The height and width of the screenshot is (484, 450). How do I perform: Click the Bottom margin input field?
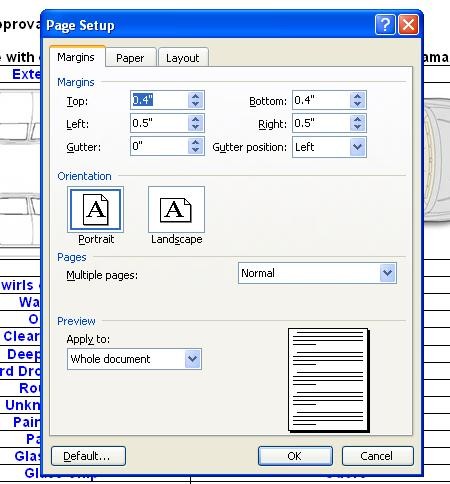[x=321, y=100]
